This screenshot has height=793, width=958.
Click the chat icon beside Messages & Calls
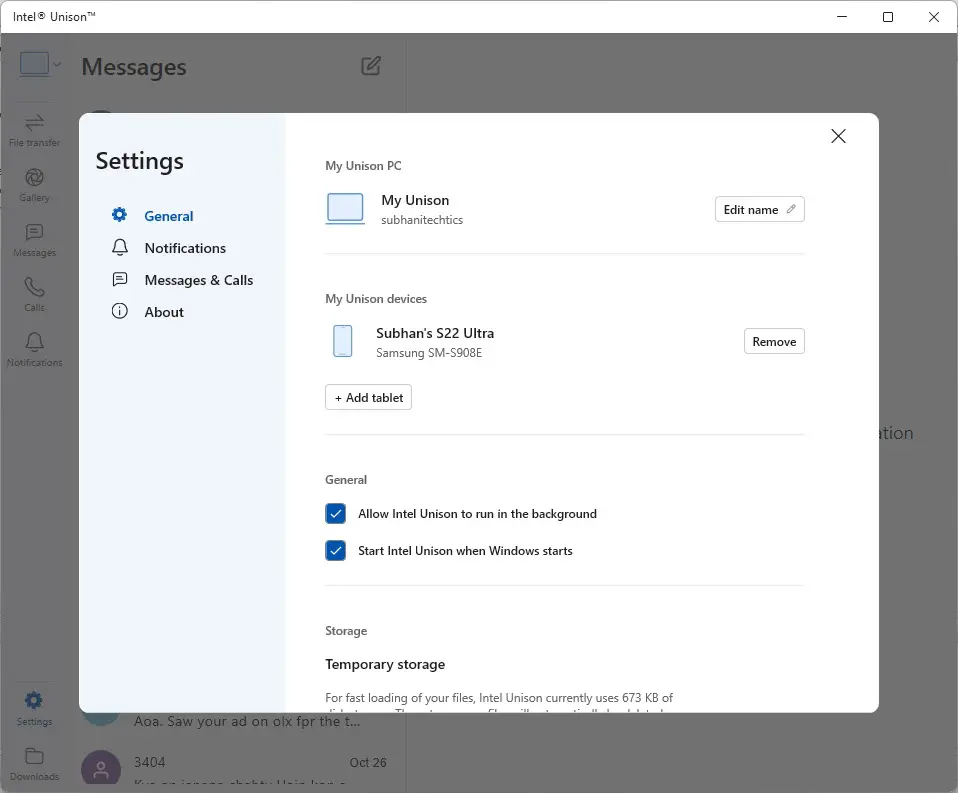(120, 279)
